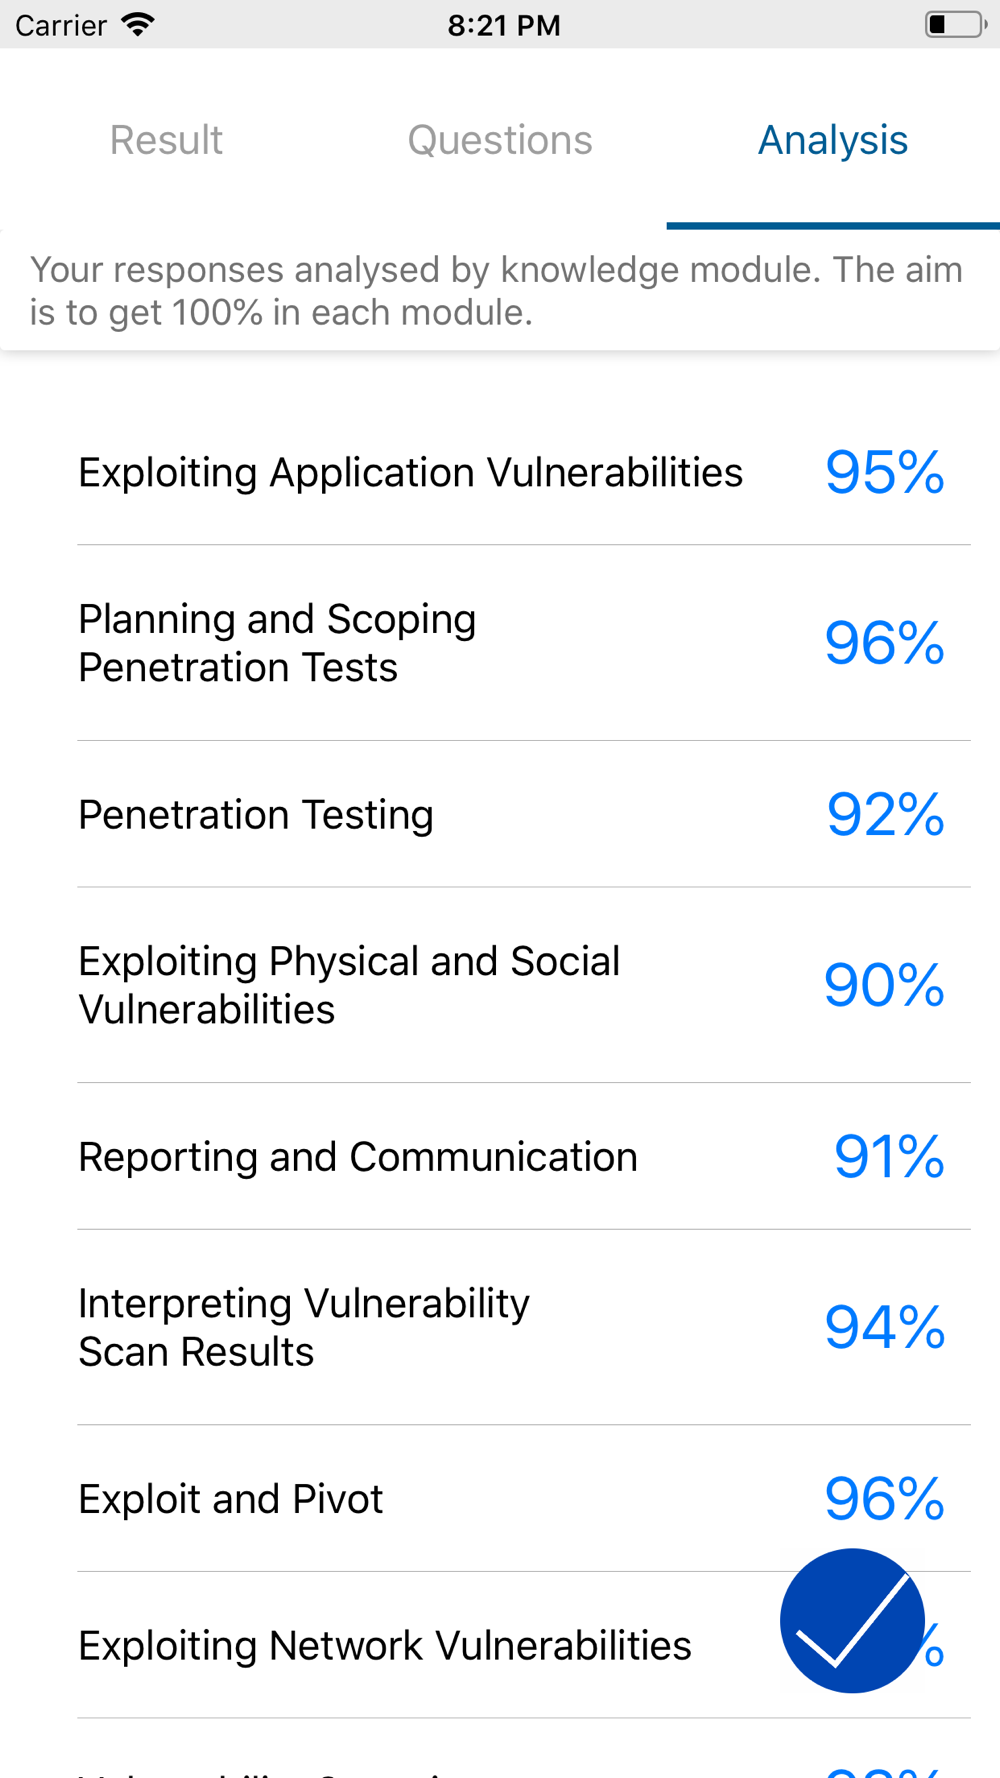This screenshot has height=1778, width=1000.
Task: Tap the 92% Penetration Testing score
Action: click(885, 814)
